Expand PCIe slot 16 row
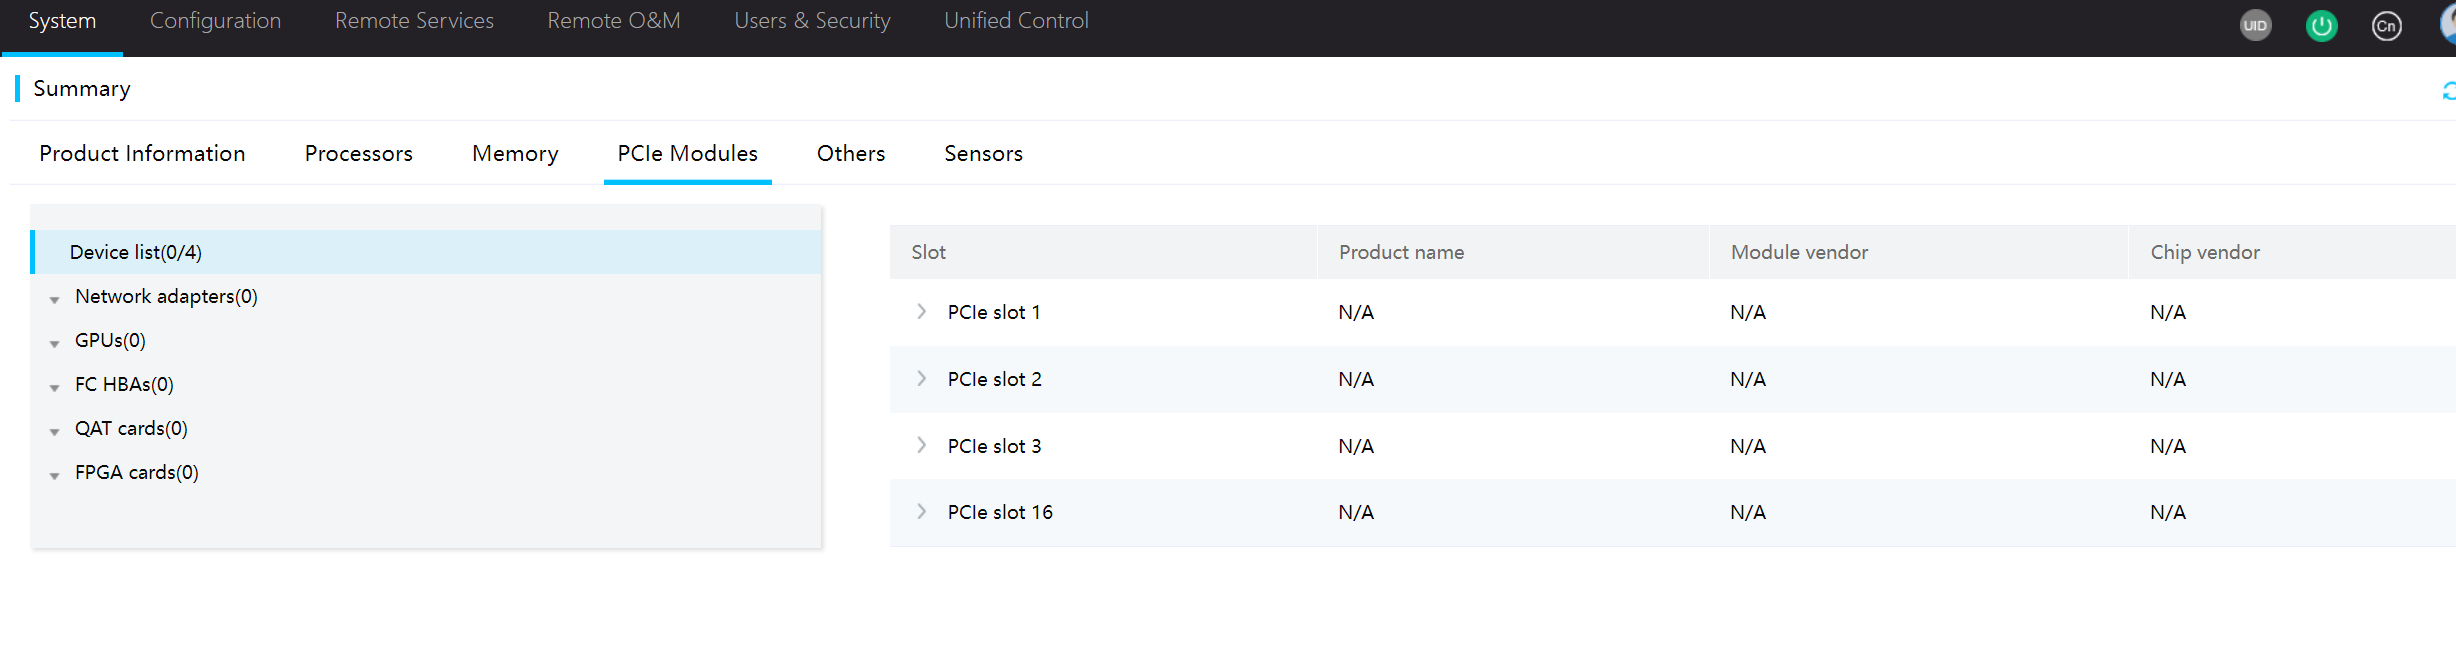 [x=921, y=512]
